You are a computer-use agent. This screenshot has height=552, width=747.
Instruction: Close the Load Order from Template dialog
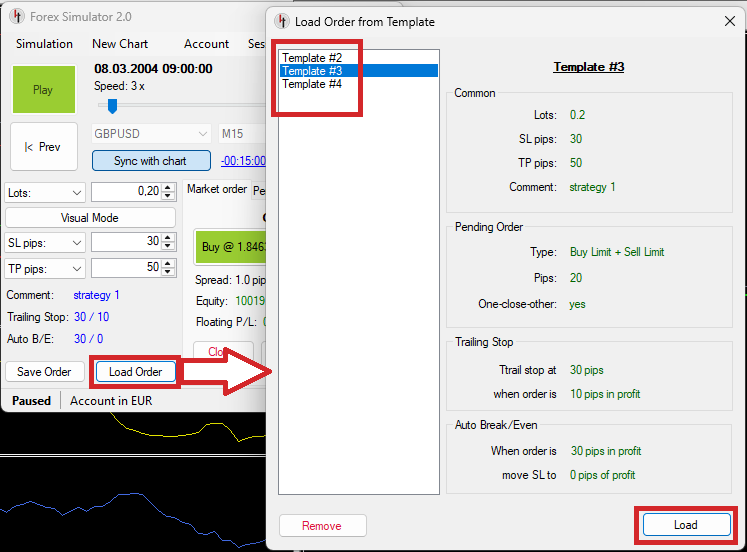728,21
